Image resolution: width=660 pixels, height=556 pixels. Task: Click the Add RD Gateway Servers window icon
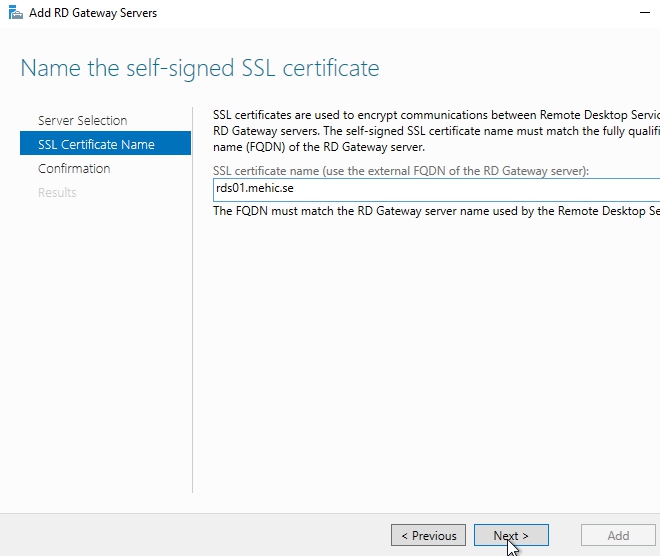coord(16,13)
